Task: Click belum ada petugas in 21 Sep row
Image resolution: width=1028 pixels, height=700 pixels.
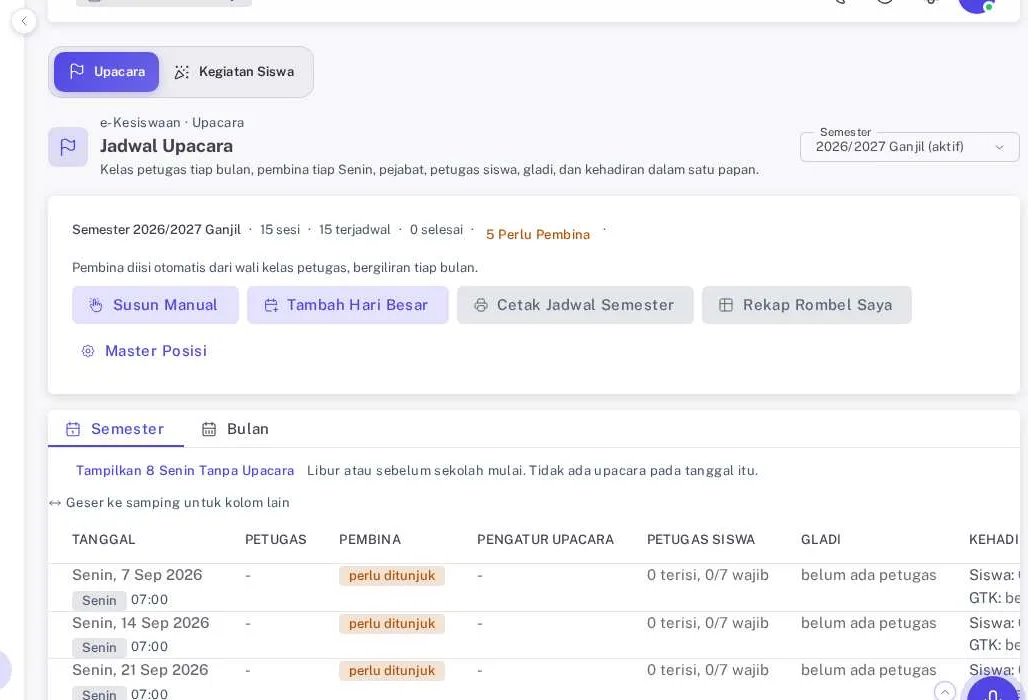Action: pyautogui.click(x=869, y=670)
